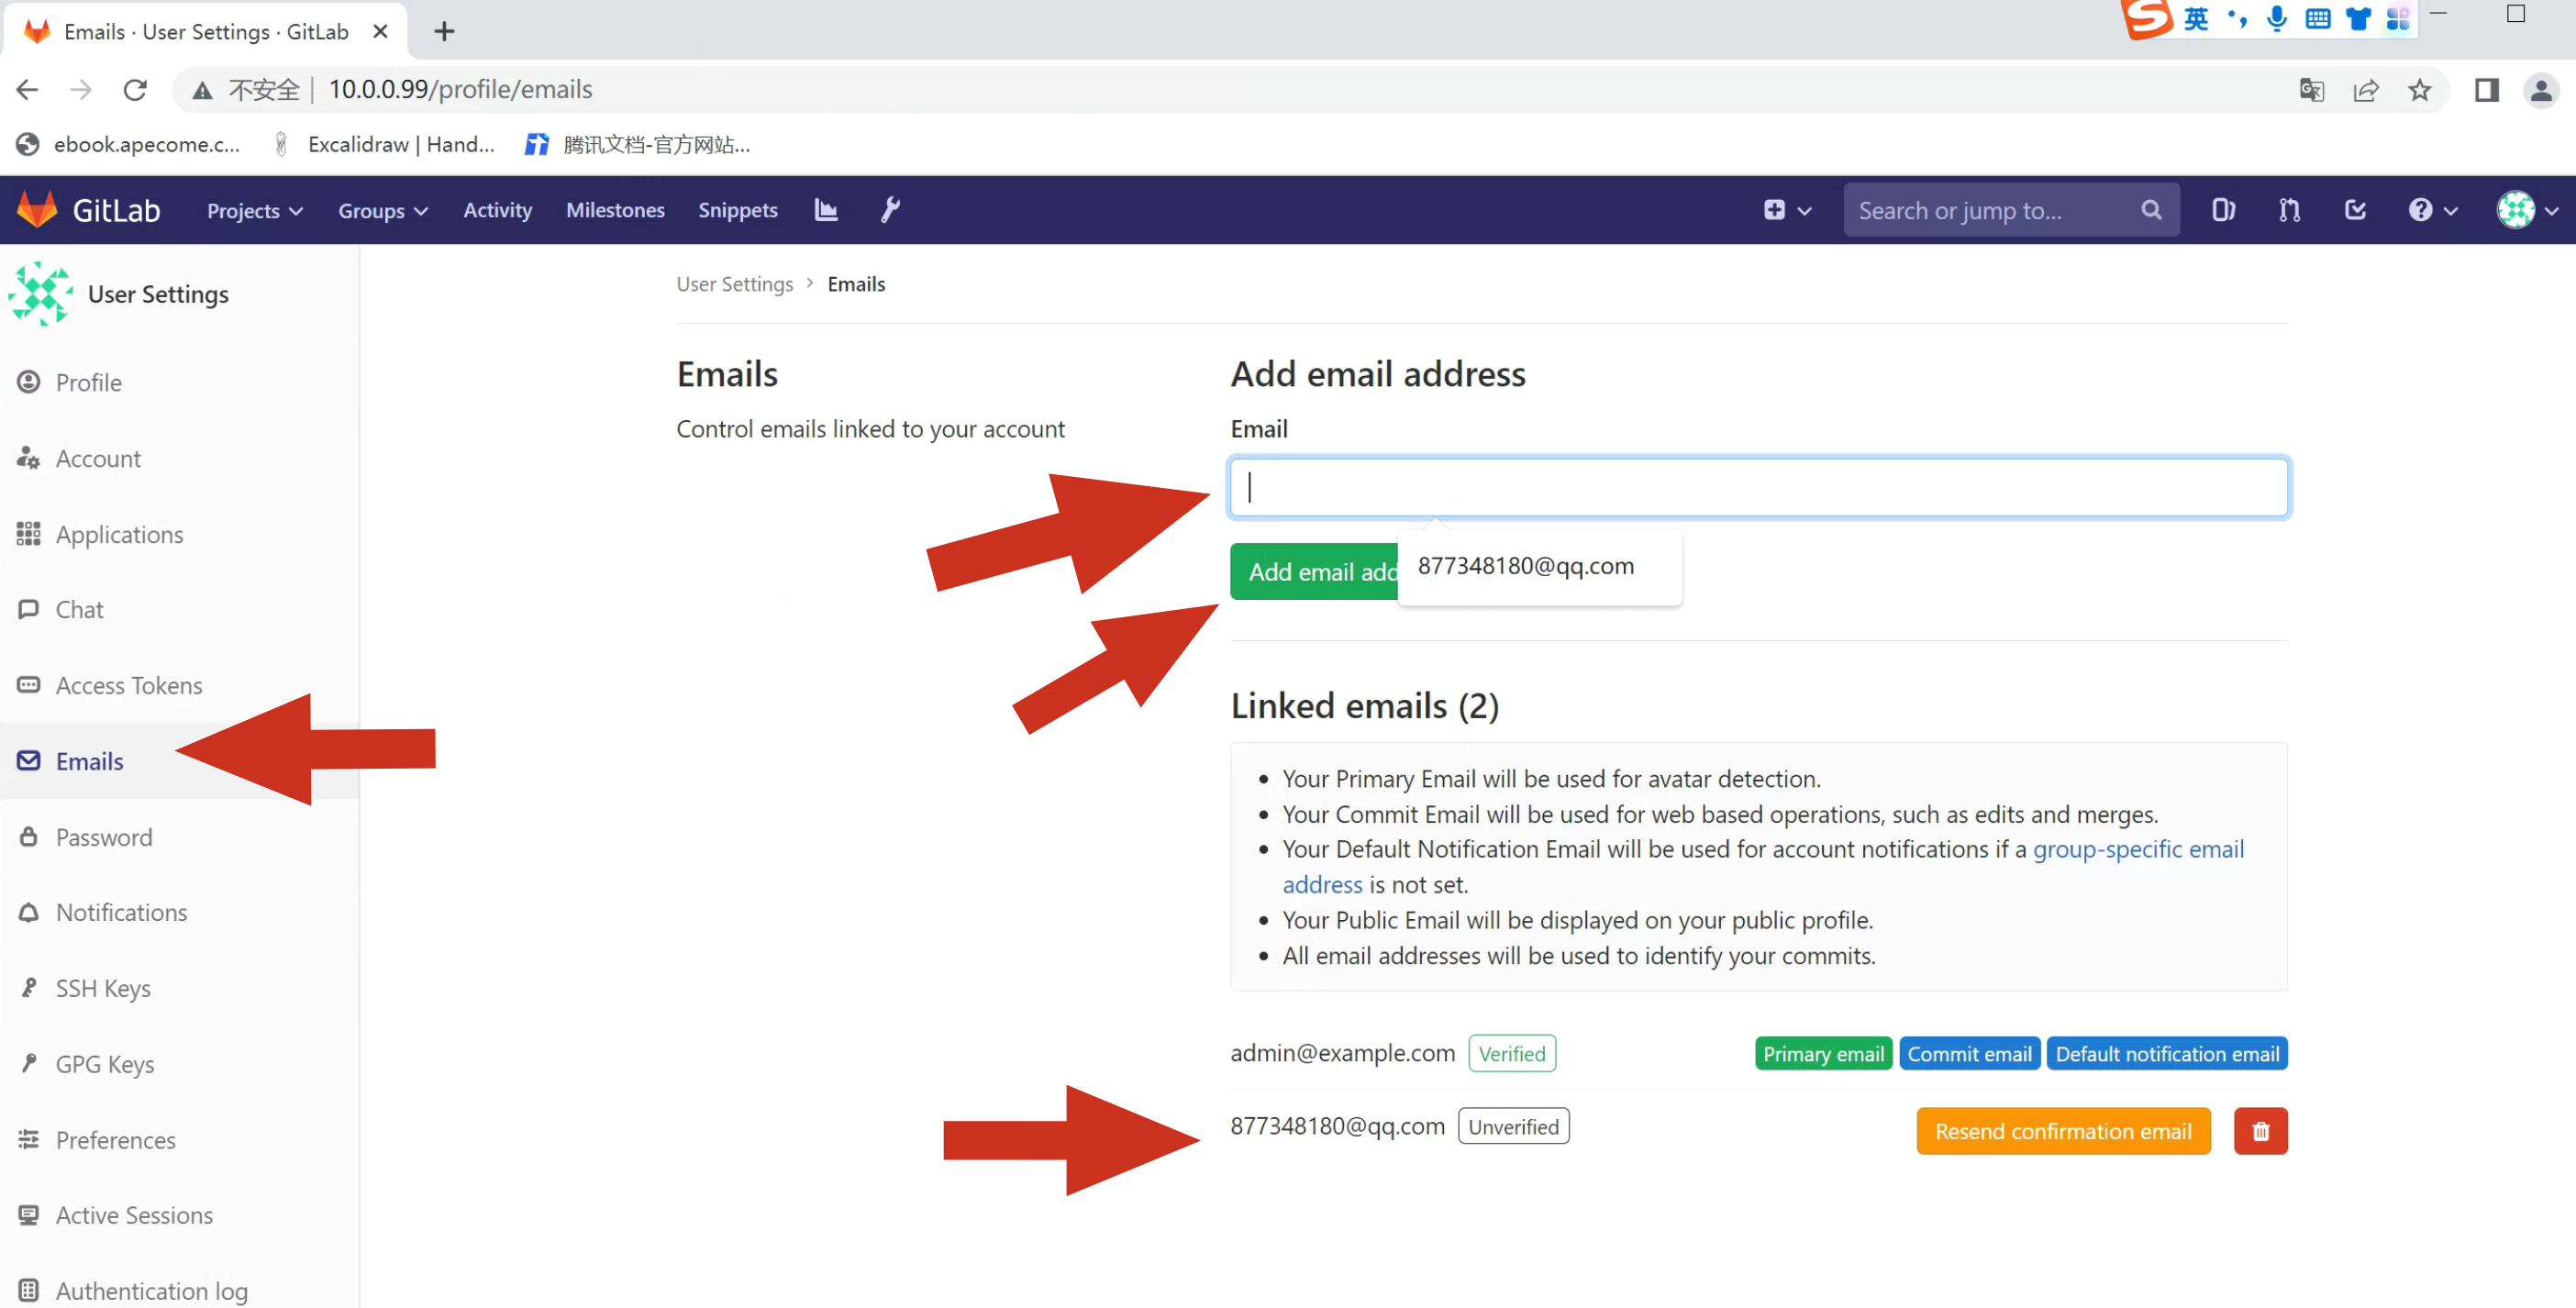Screen dimensions: 2576x1308
Task: Click the red delete email trash button
Action: [x=2260, y=1131]
